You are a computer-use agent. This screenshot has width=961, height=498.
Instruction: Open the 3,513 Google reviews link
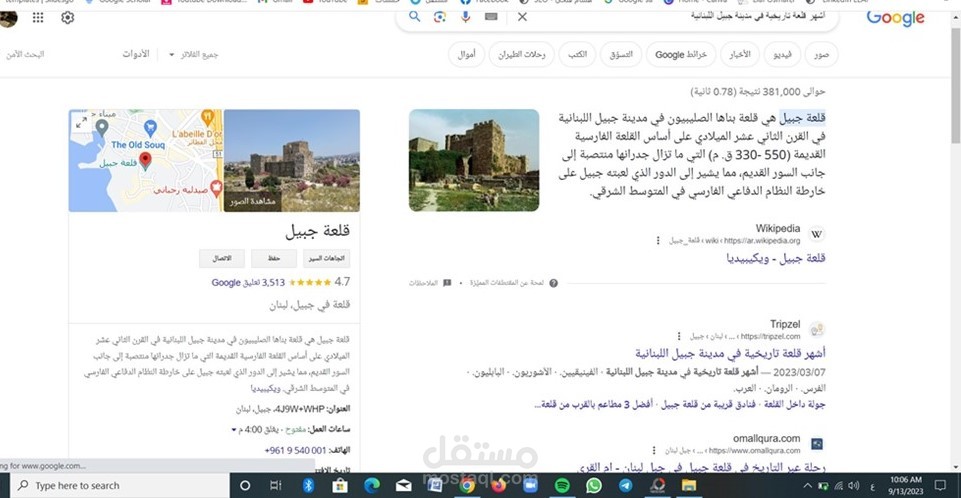click(248, 282)
